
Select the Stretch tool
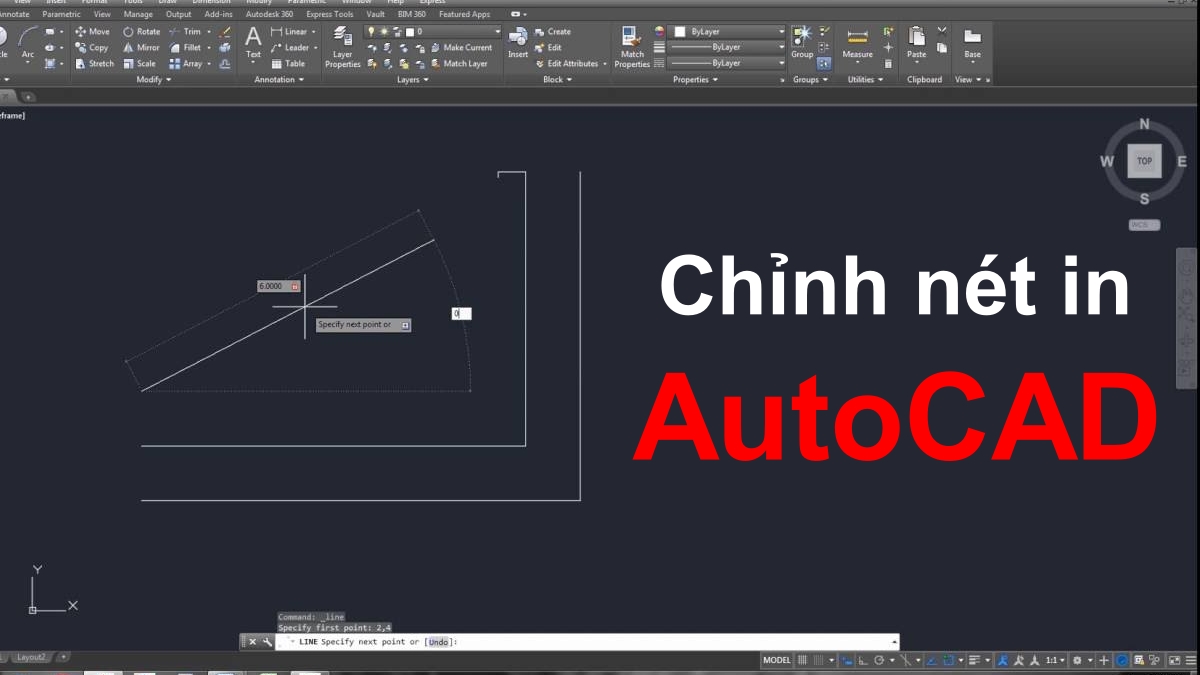point(94,63)
